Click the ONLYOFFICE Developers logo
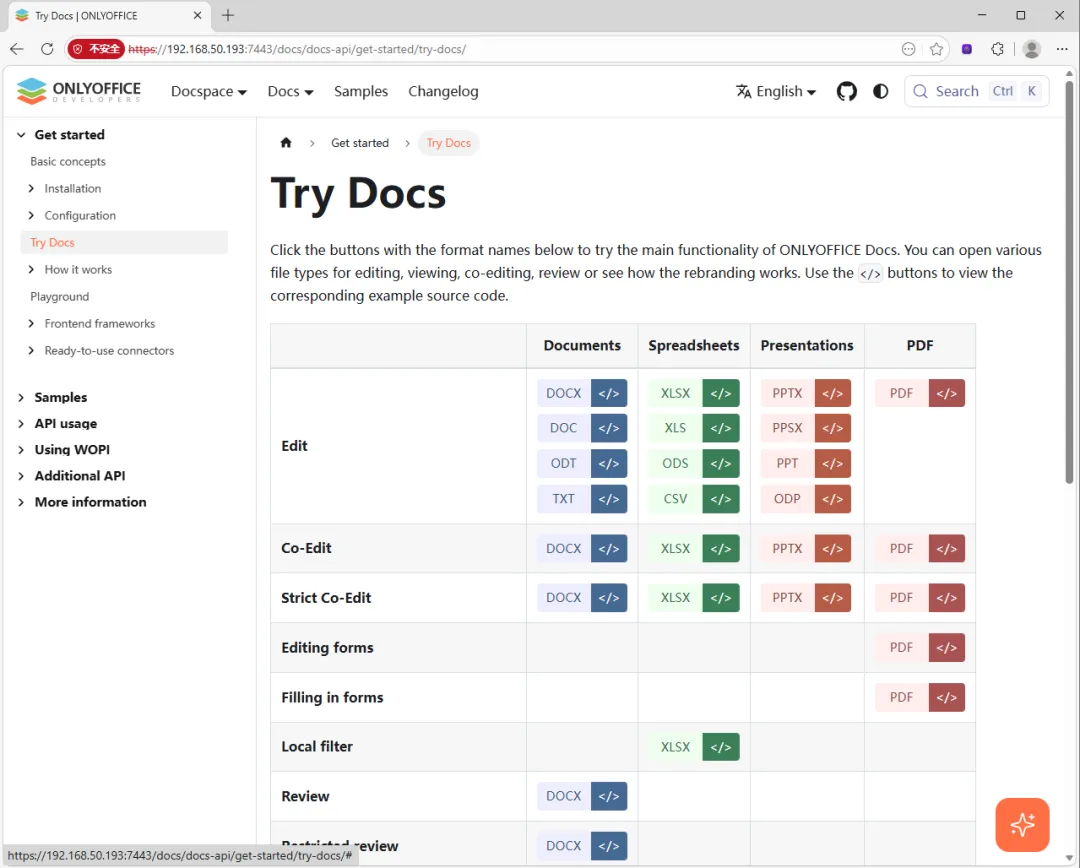The width and height of the screenshot is (1080, 868). [x=79, y=91]
